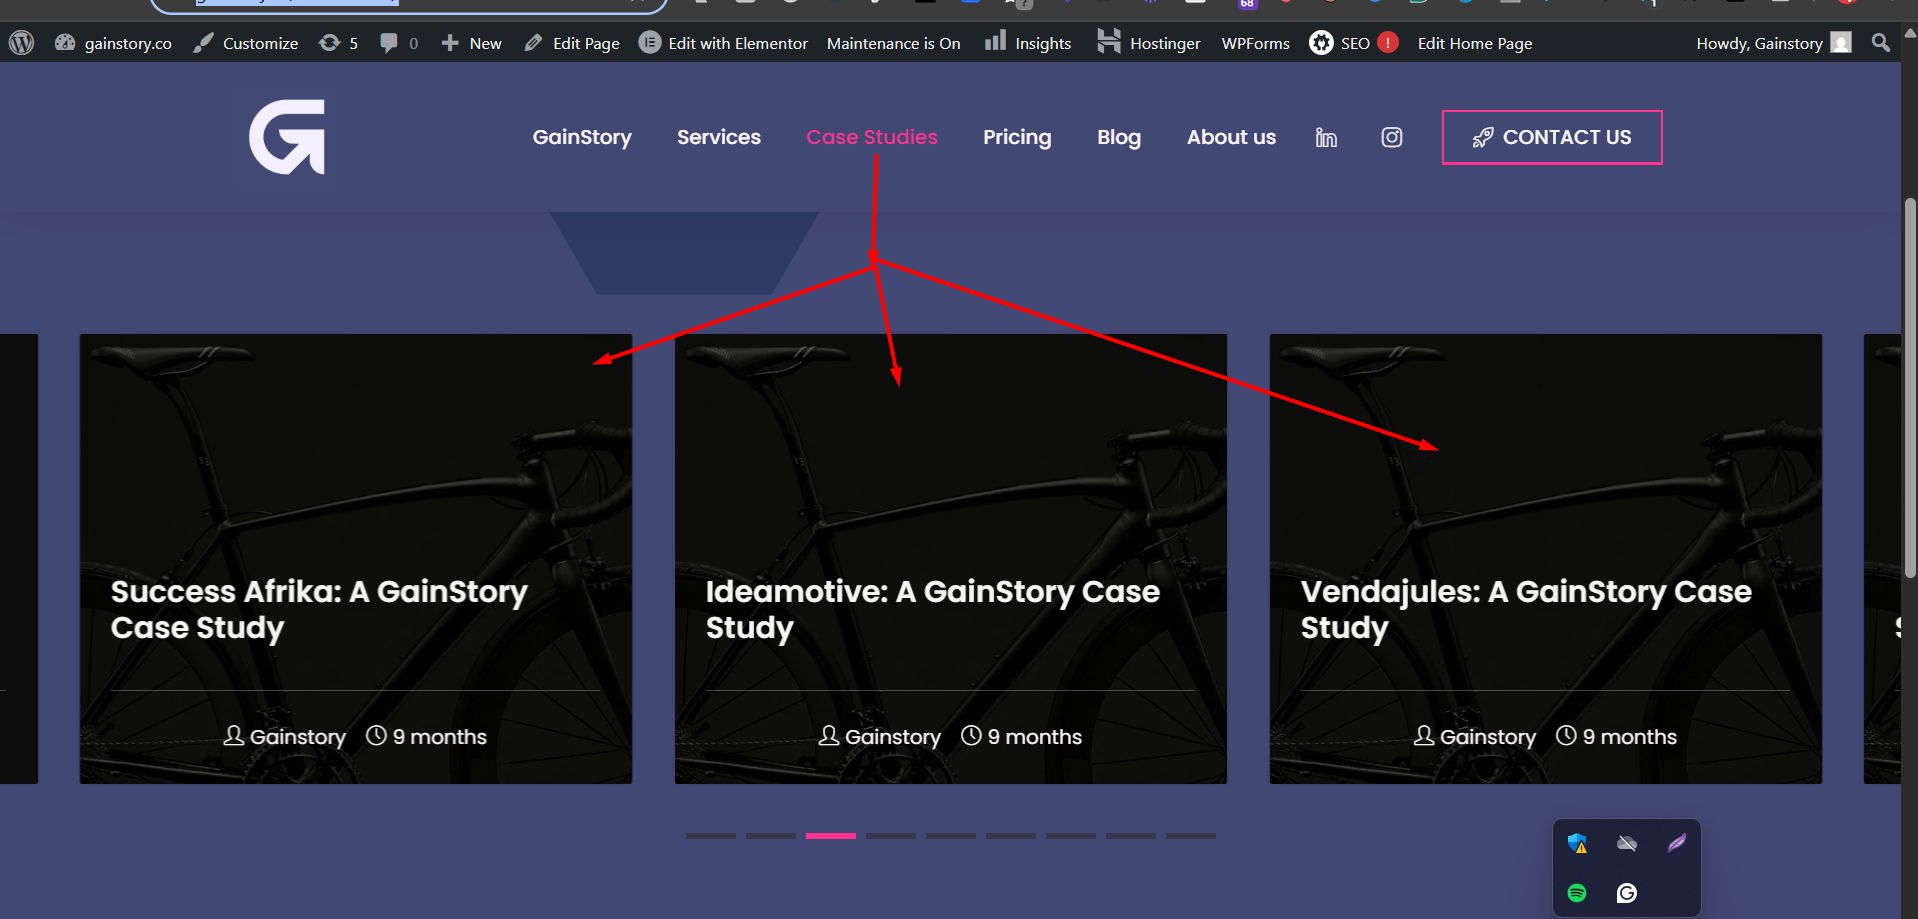Select the active pink slide indicator
The width and height of the screenshot is (1918, 919).
[831, 836]
